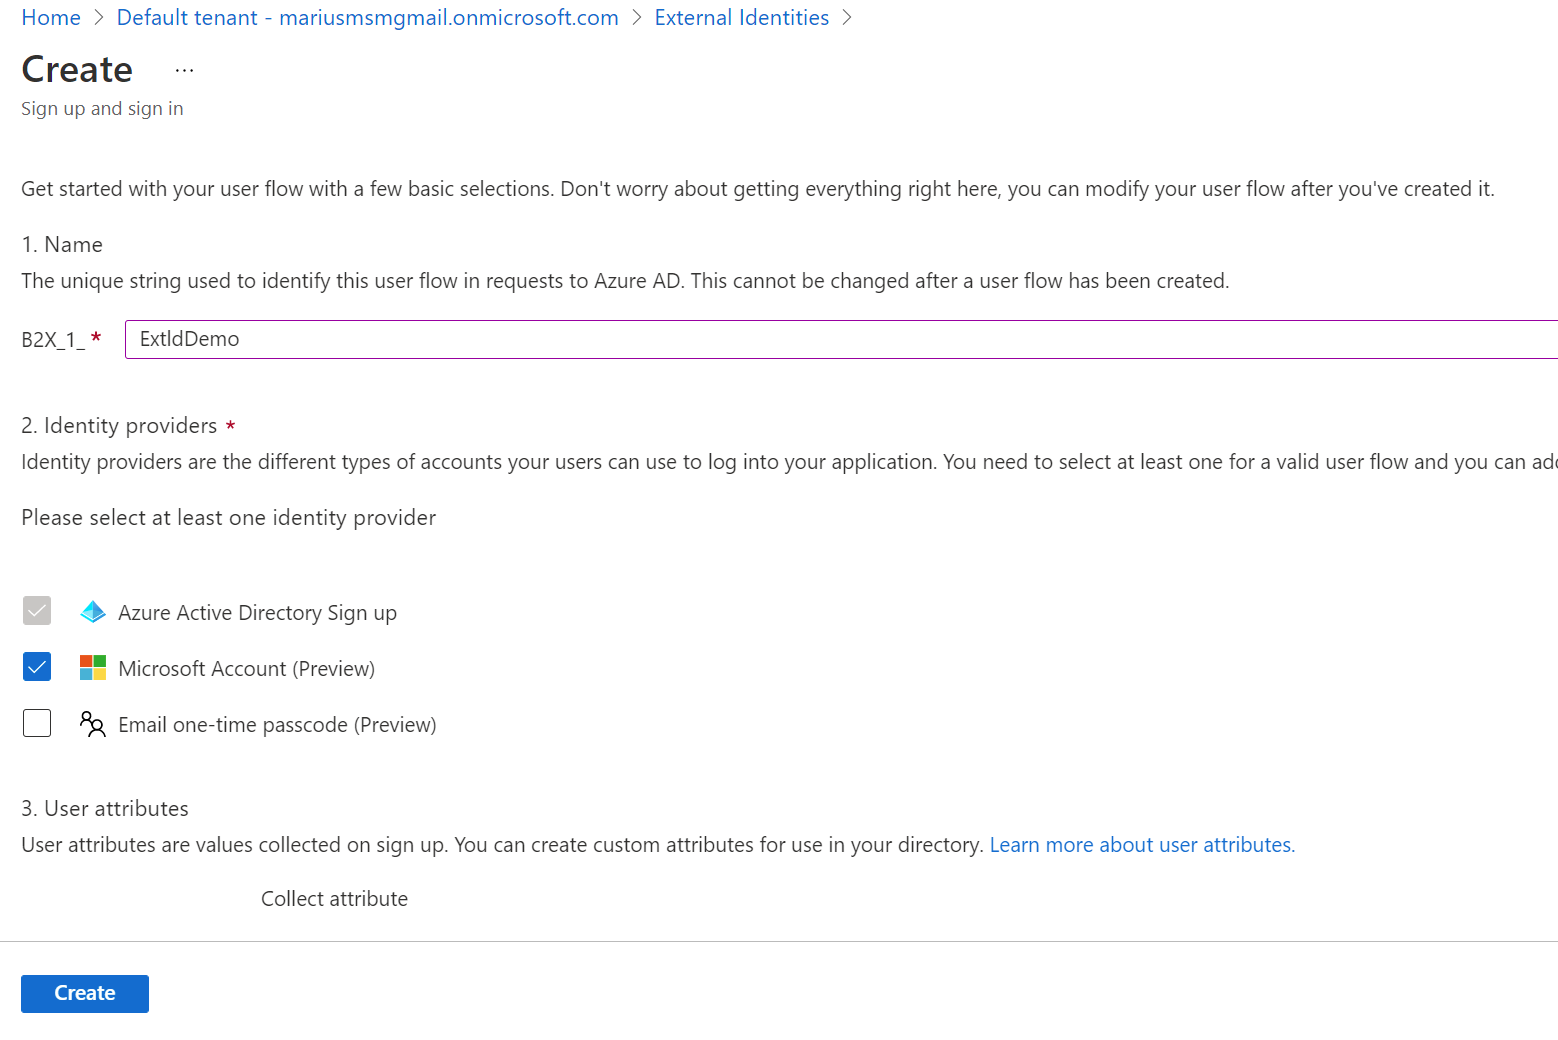Screen dimensions: 1558x1040
Task: Open External Identities breadcrumb
Action: point(741,18)
